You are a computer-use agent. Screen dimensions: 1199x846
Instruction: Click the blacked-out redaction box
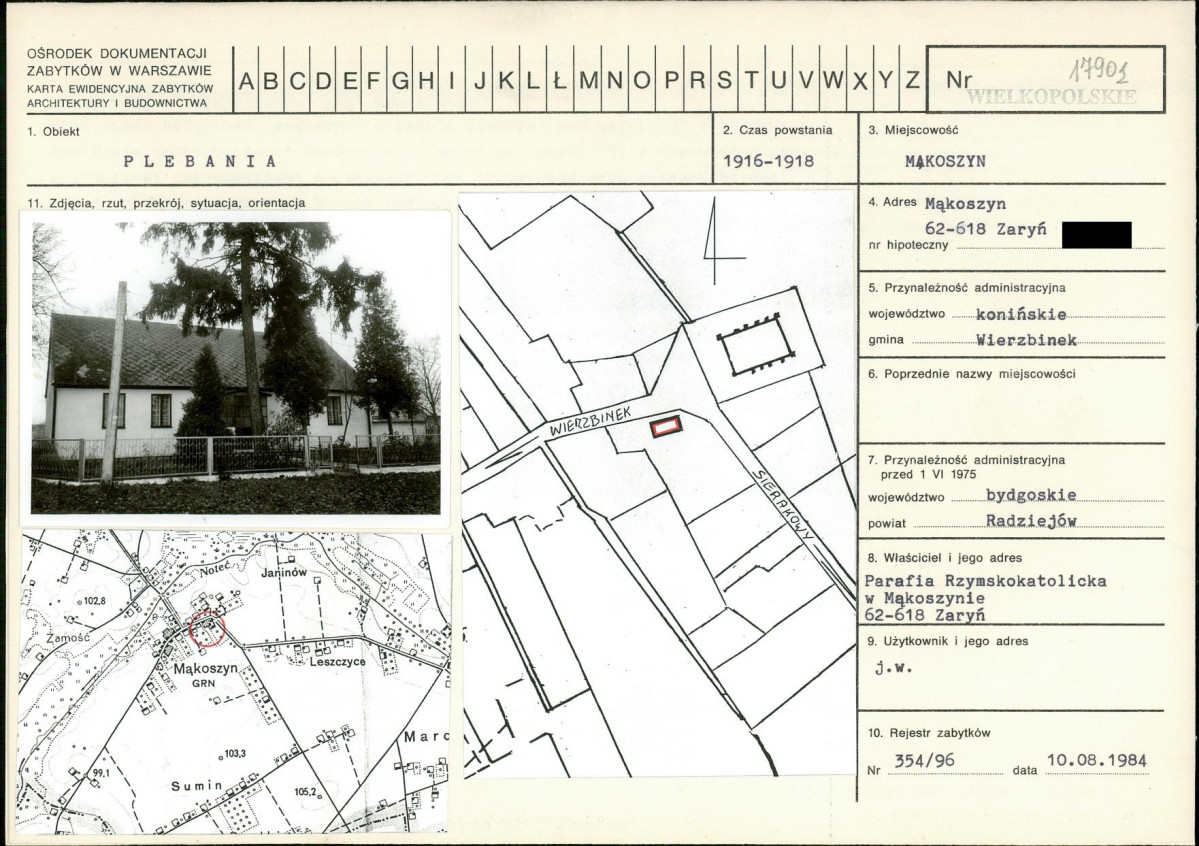coord(1097,235)
